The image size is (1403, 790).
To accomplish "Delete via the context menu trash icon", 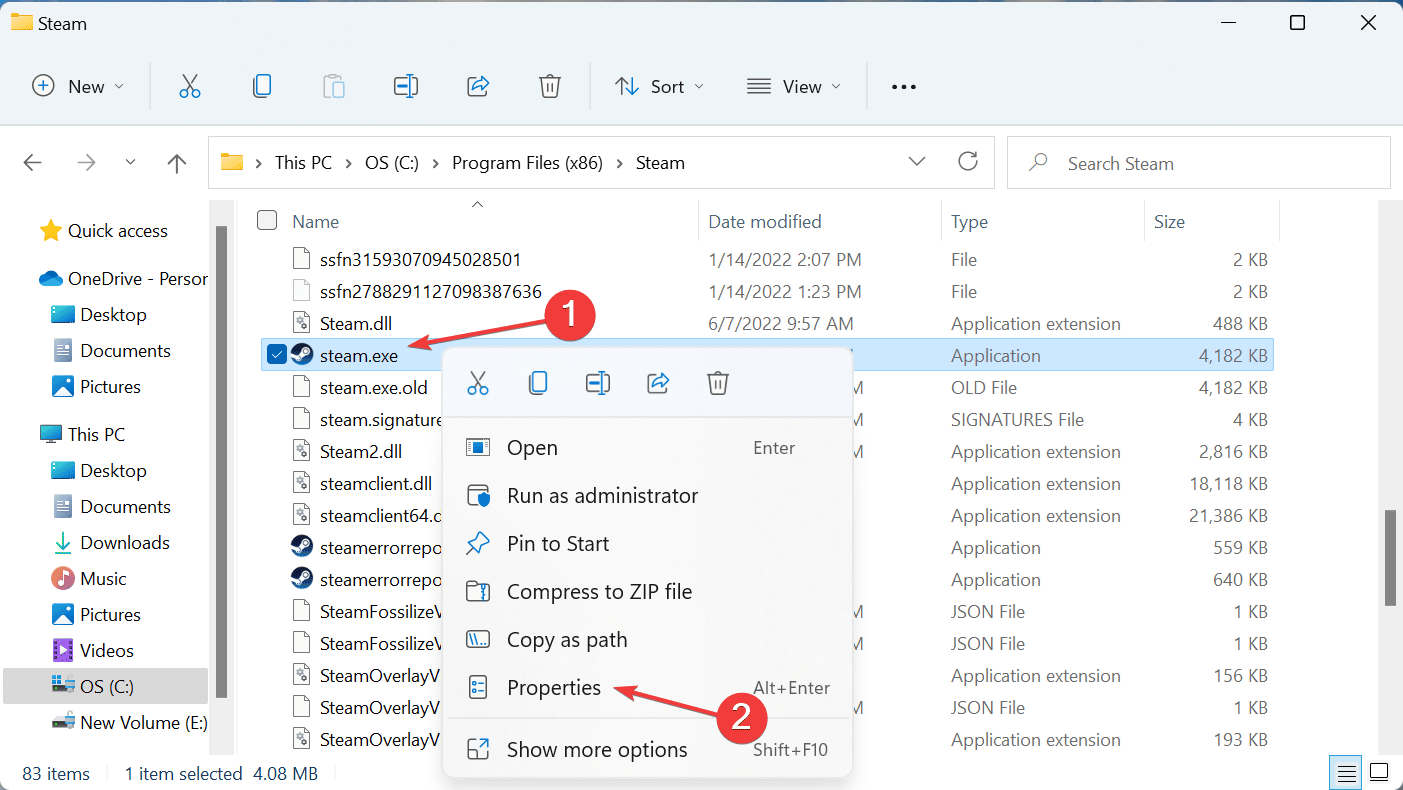I will coord(718,383).
